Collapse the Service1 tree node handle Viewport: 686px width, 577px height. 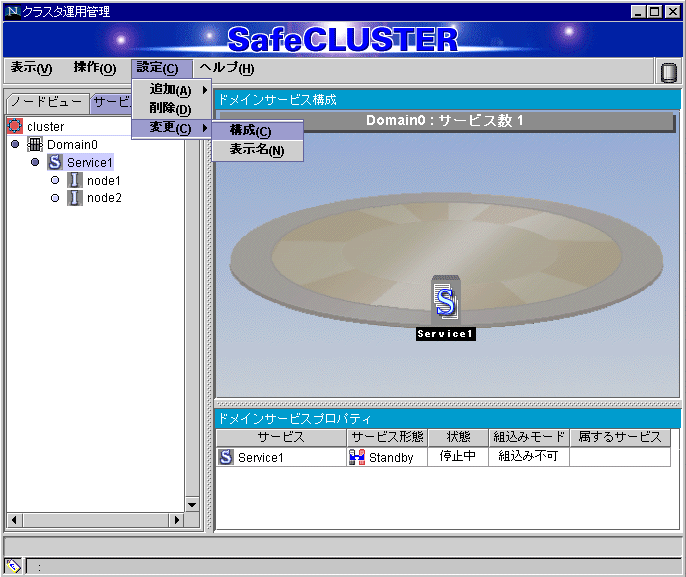click(x=35, y=162)
